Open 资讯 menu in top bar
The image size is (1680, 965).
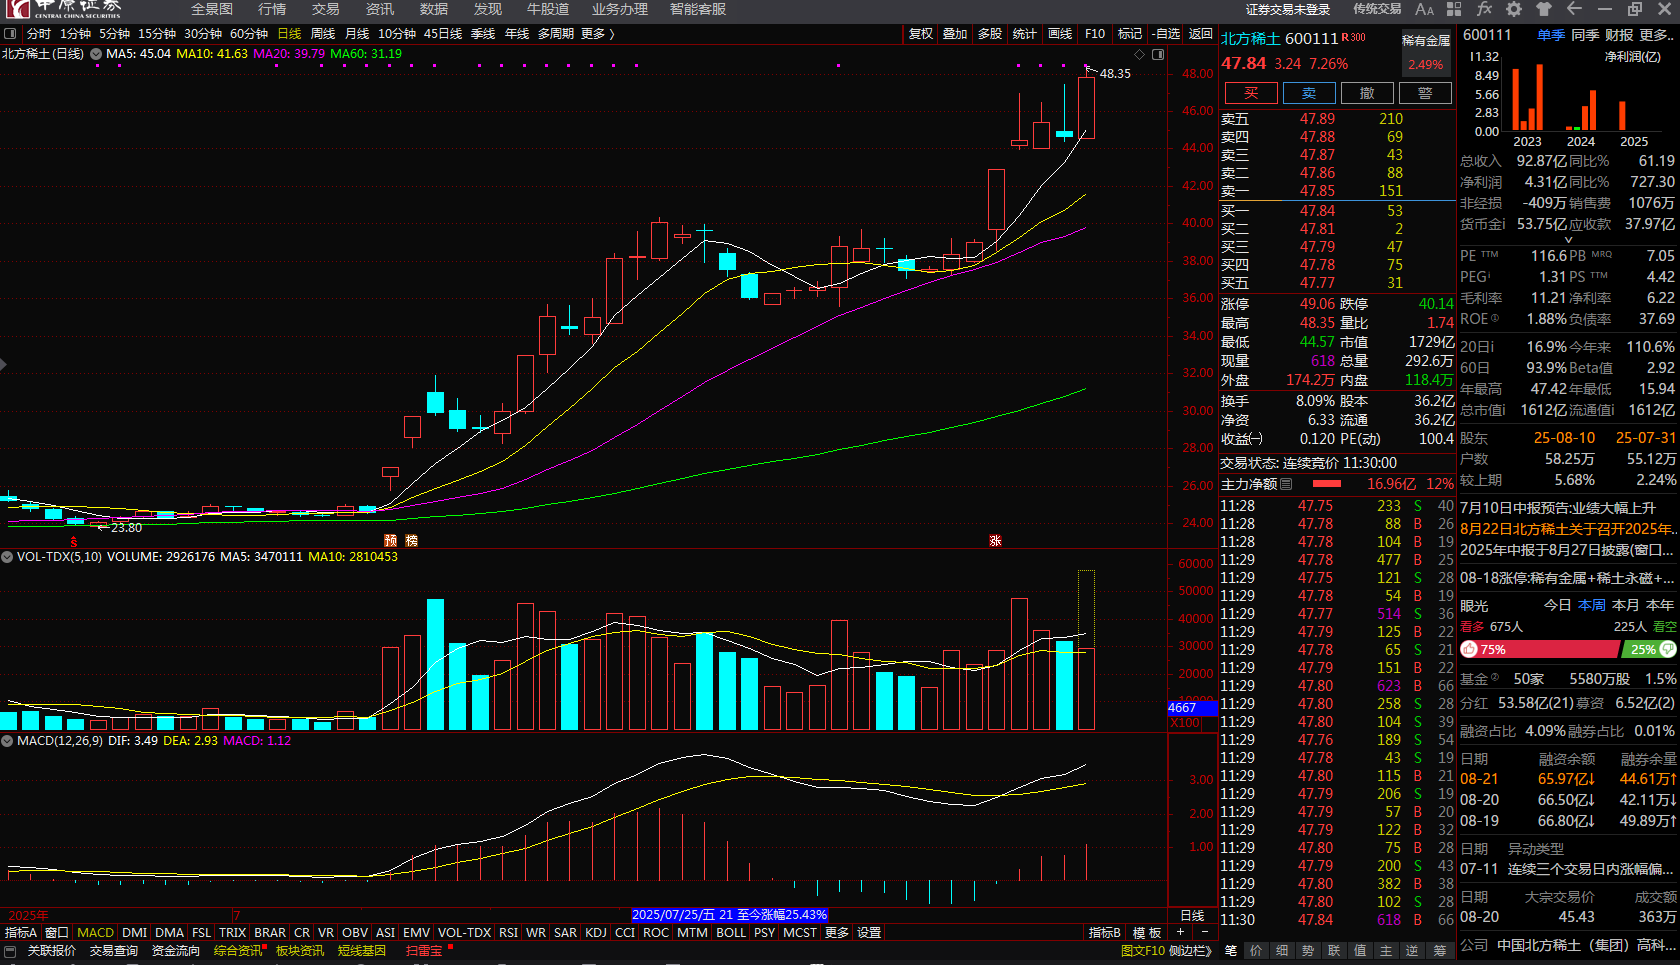[380, 9]
